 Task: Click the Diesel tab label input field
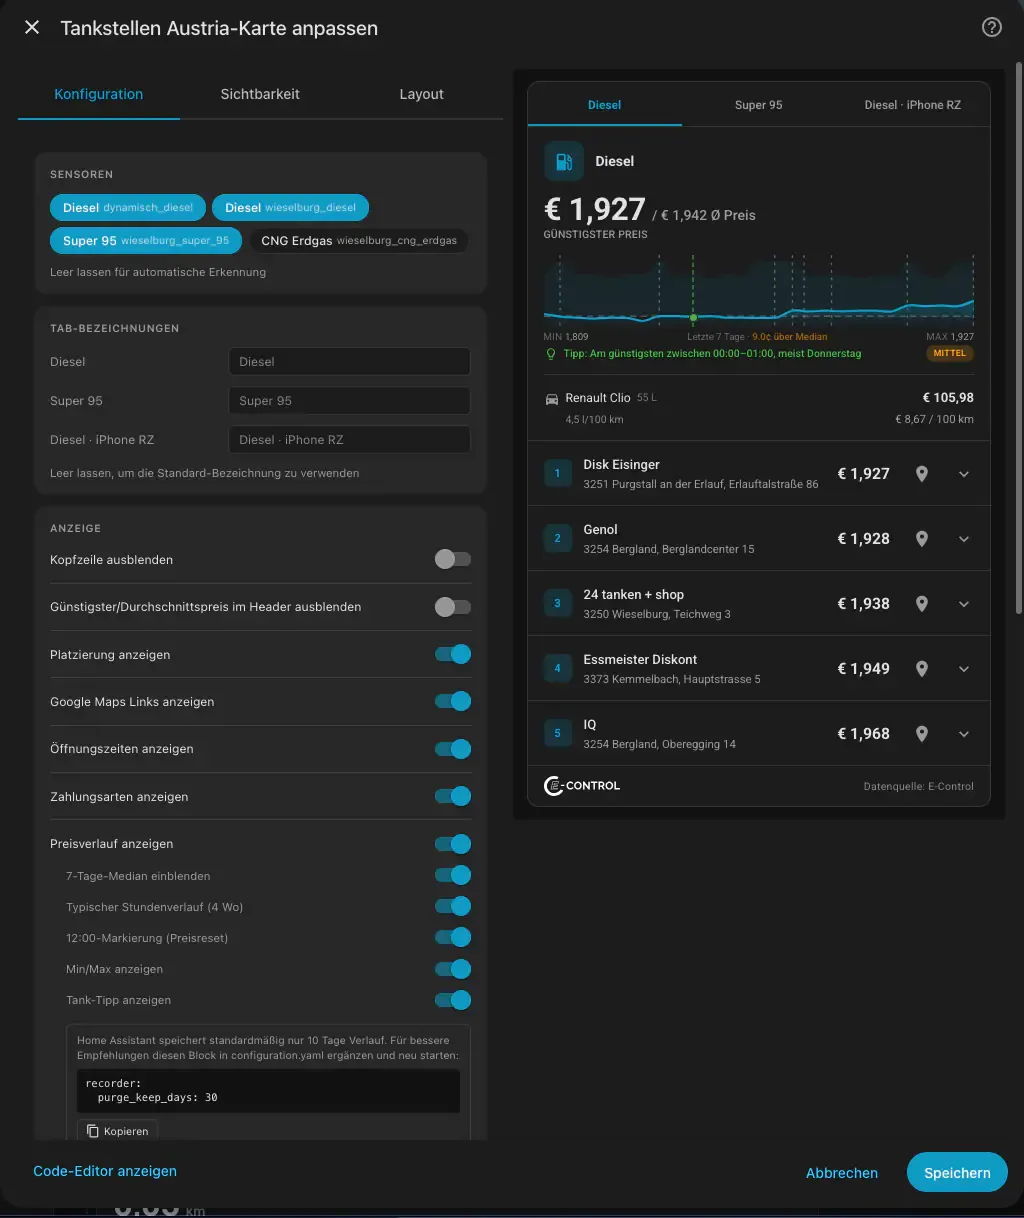349,362
